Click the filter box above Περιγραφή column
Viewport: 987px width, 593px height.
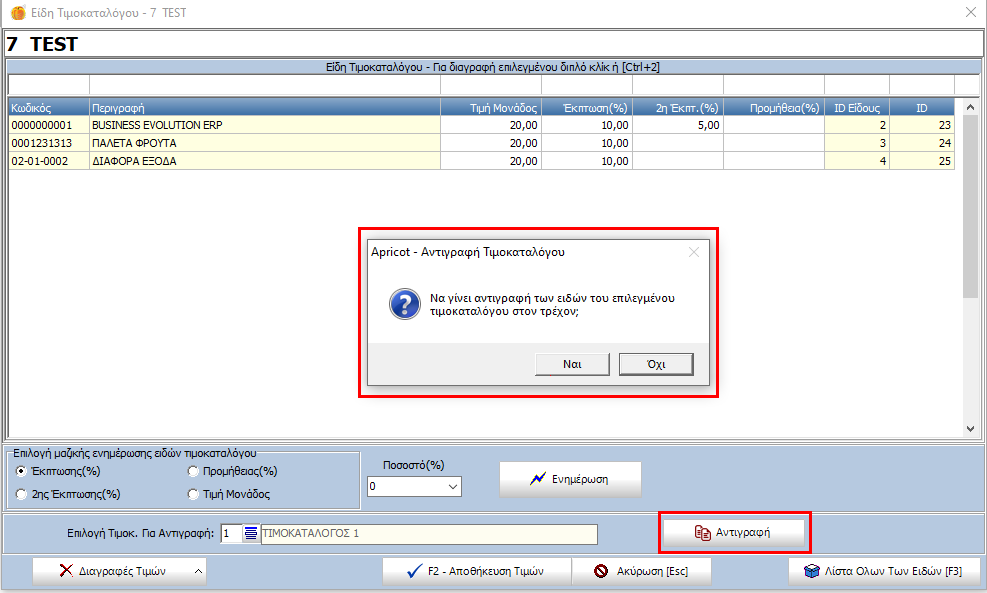coord(265,84)
